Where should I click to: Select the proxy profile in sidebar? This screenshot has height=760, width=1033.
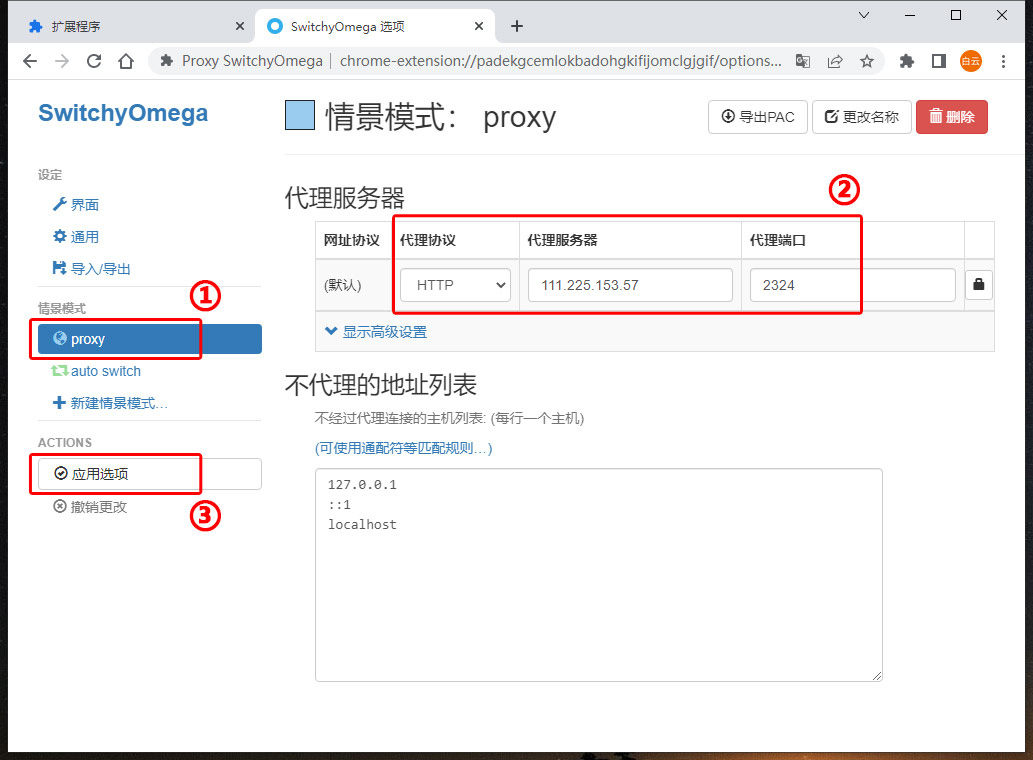(x=150, y=339)
